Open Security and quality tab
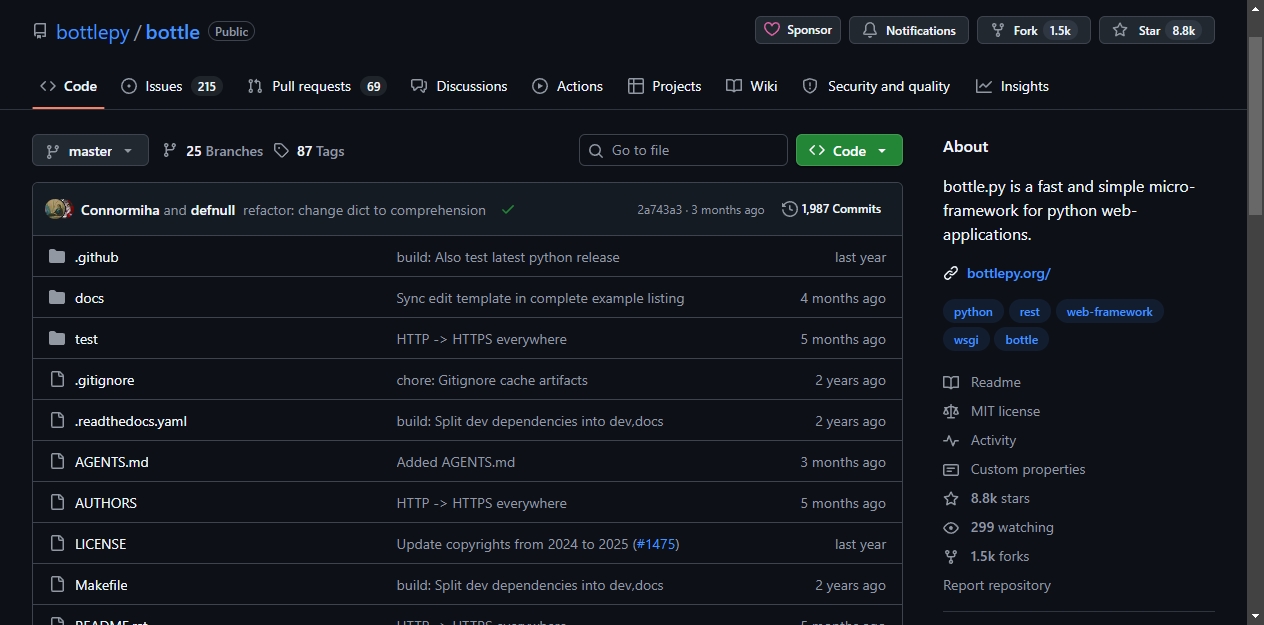Viewport: 1264px width, 625px height. 876,86
